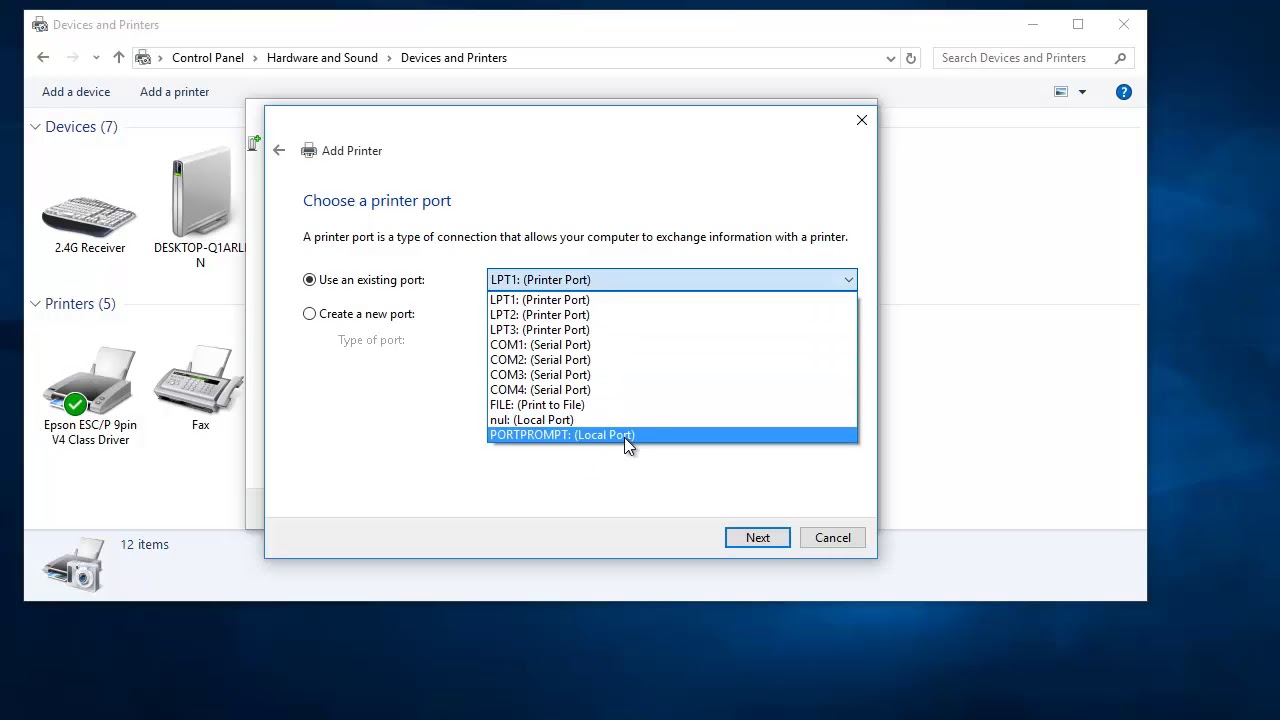Screen dimensions: 1280x720
Task: Click the Cancel button
Action: point(833,538)
